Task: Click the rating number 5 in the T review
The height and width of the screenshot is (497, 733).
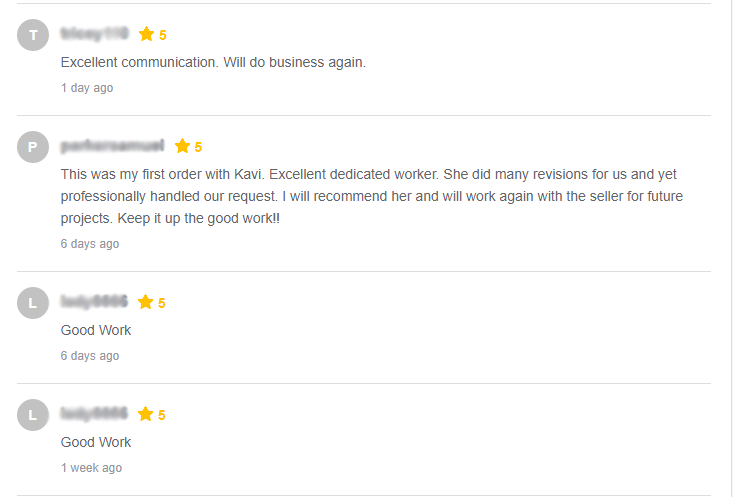Action: pos(163,36)
